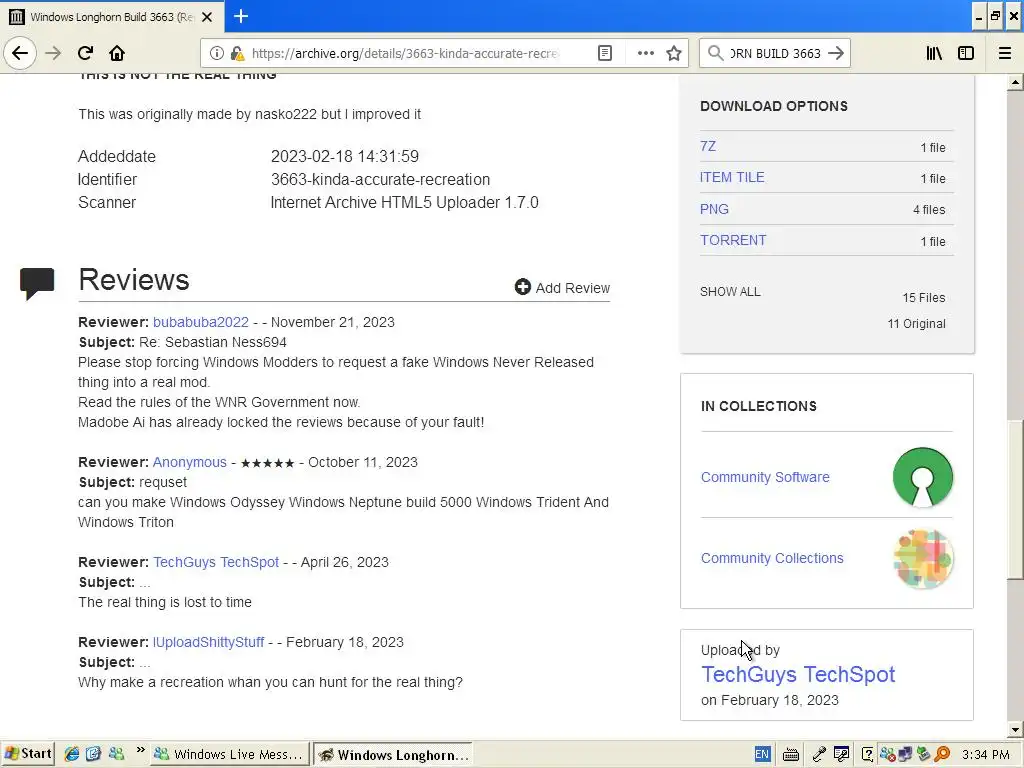Click the scrollbar up arrow
The height and width of the screenshot is (768, 1024).
[1015, 82]
